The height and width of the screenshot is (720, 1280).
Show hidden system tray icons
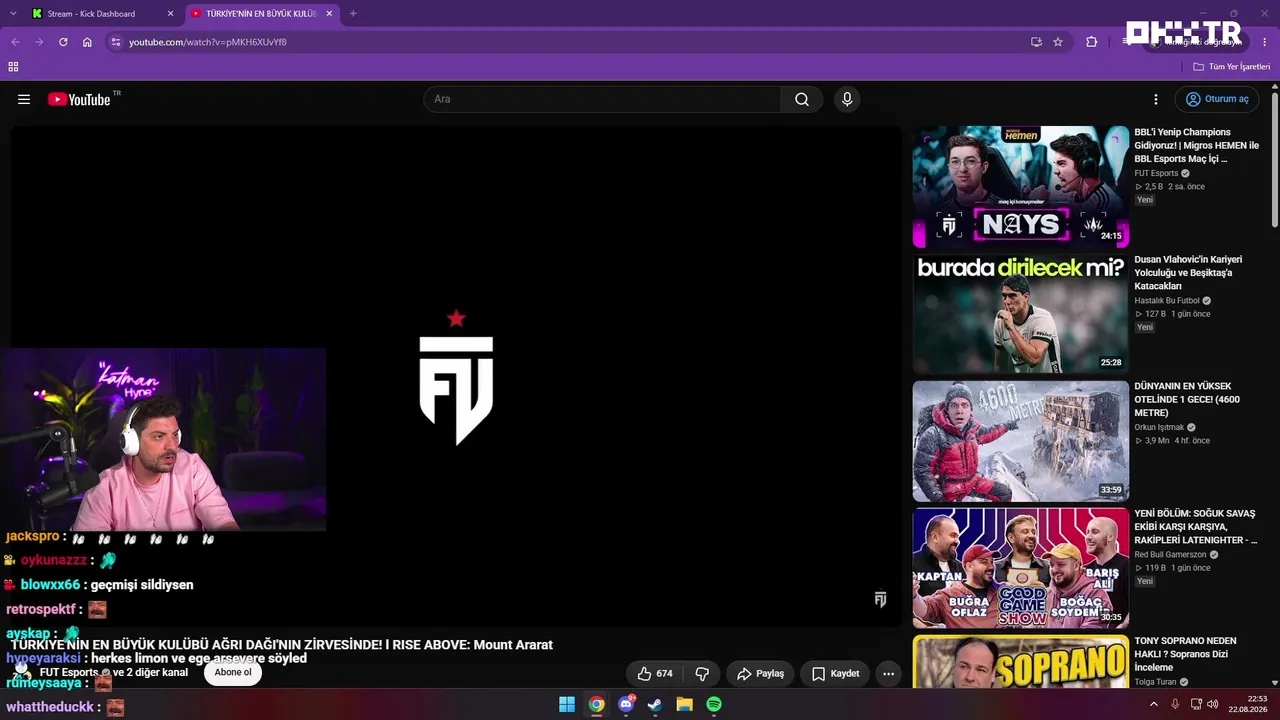[x=1153, y=704]
